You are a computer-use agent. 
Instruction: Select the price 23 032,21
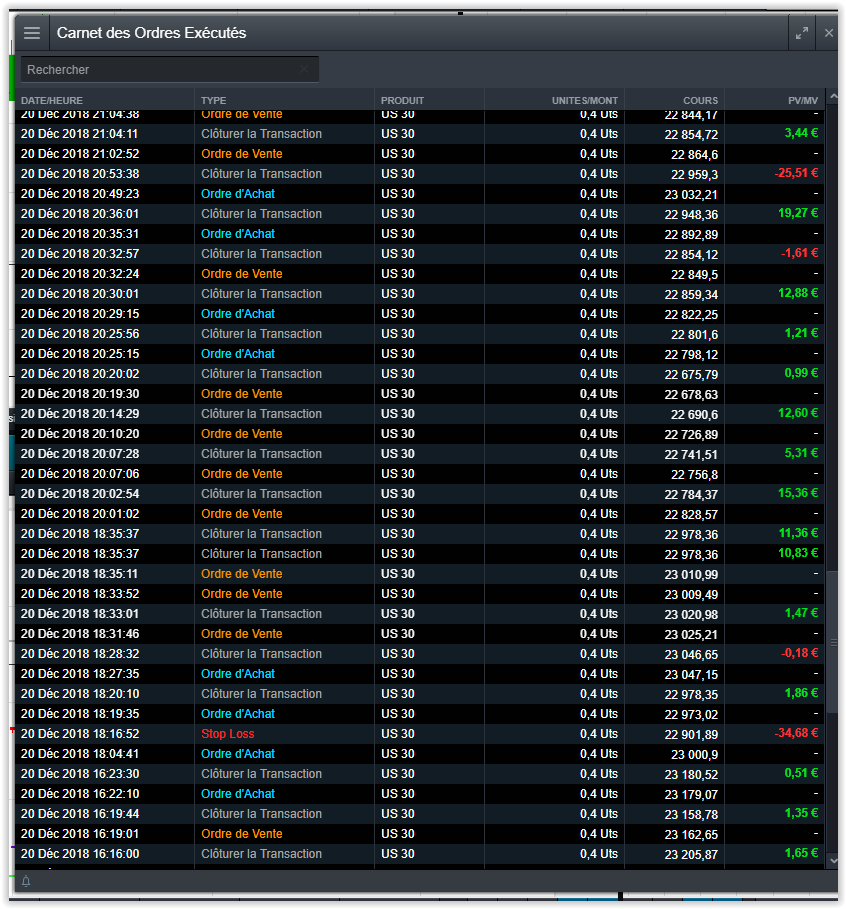[691, 195]
